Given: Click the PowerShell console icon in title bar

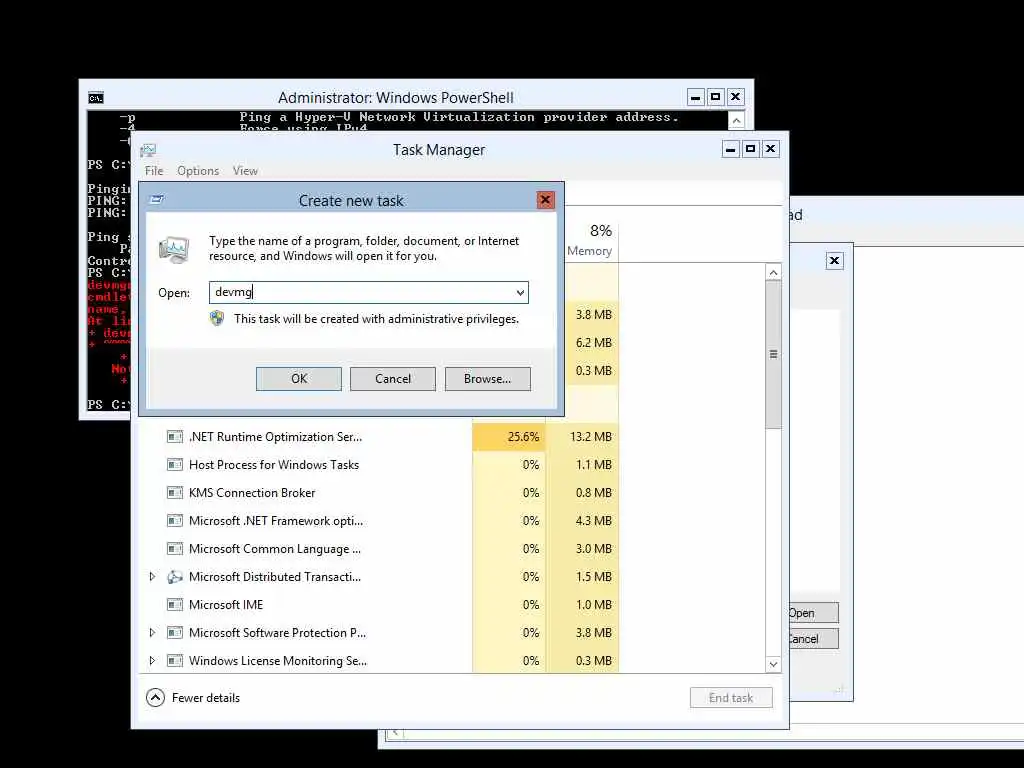Looking at the screenshot, I should (x=96, y=98).
